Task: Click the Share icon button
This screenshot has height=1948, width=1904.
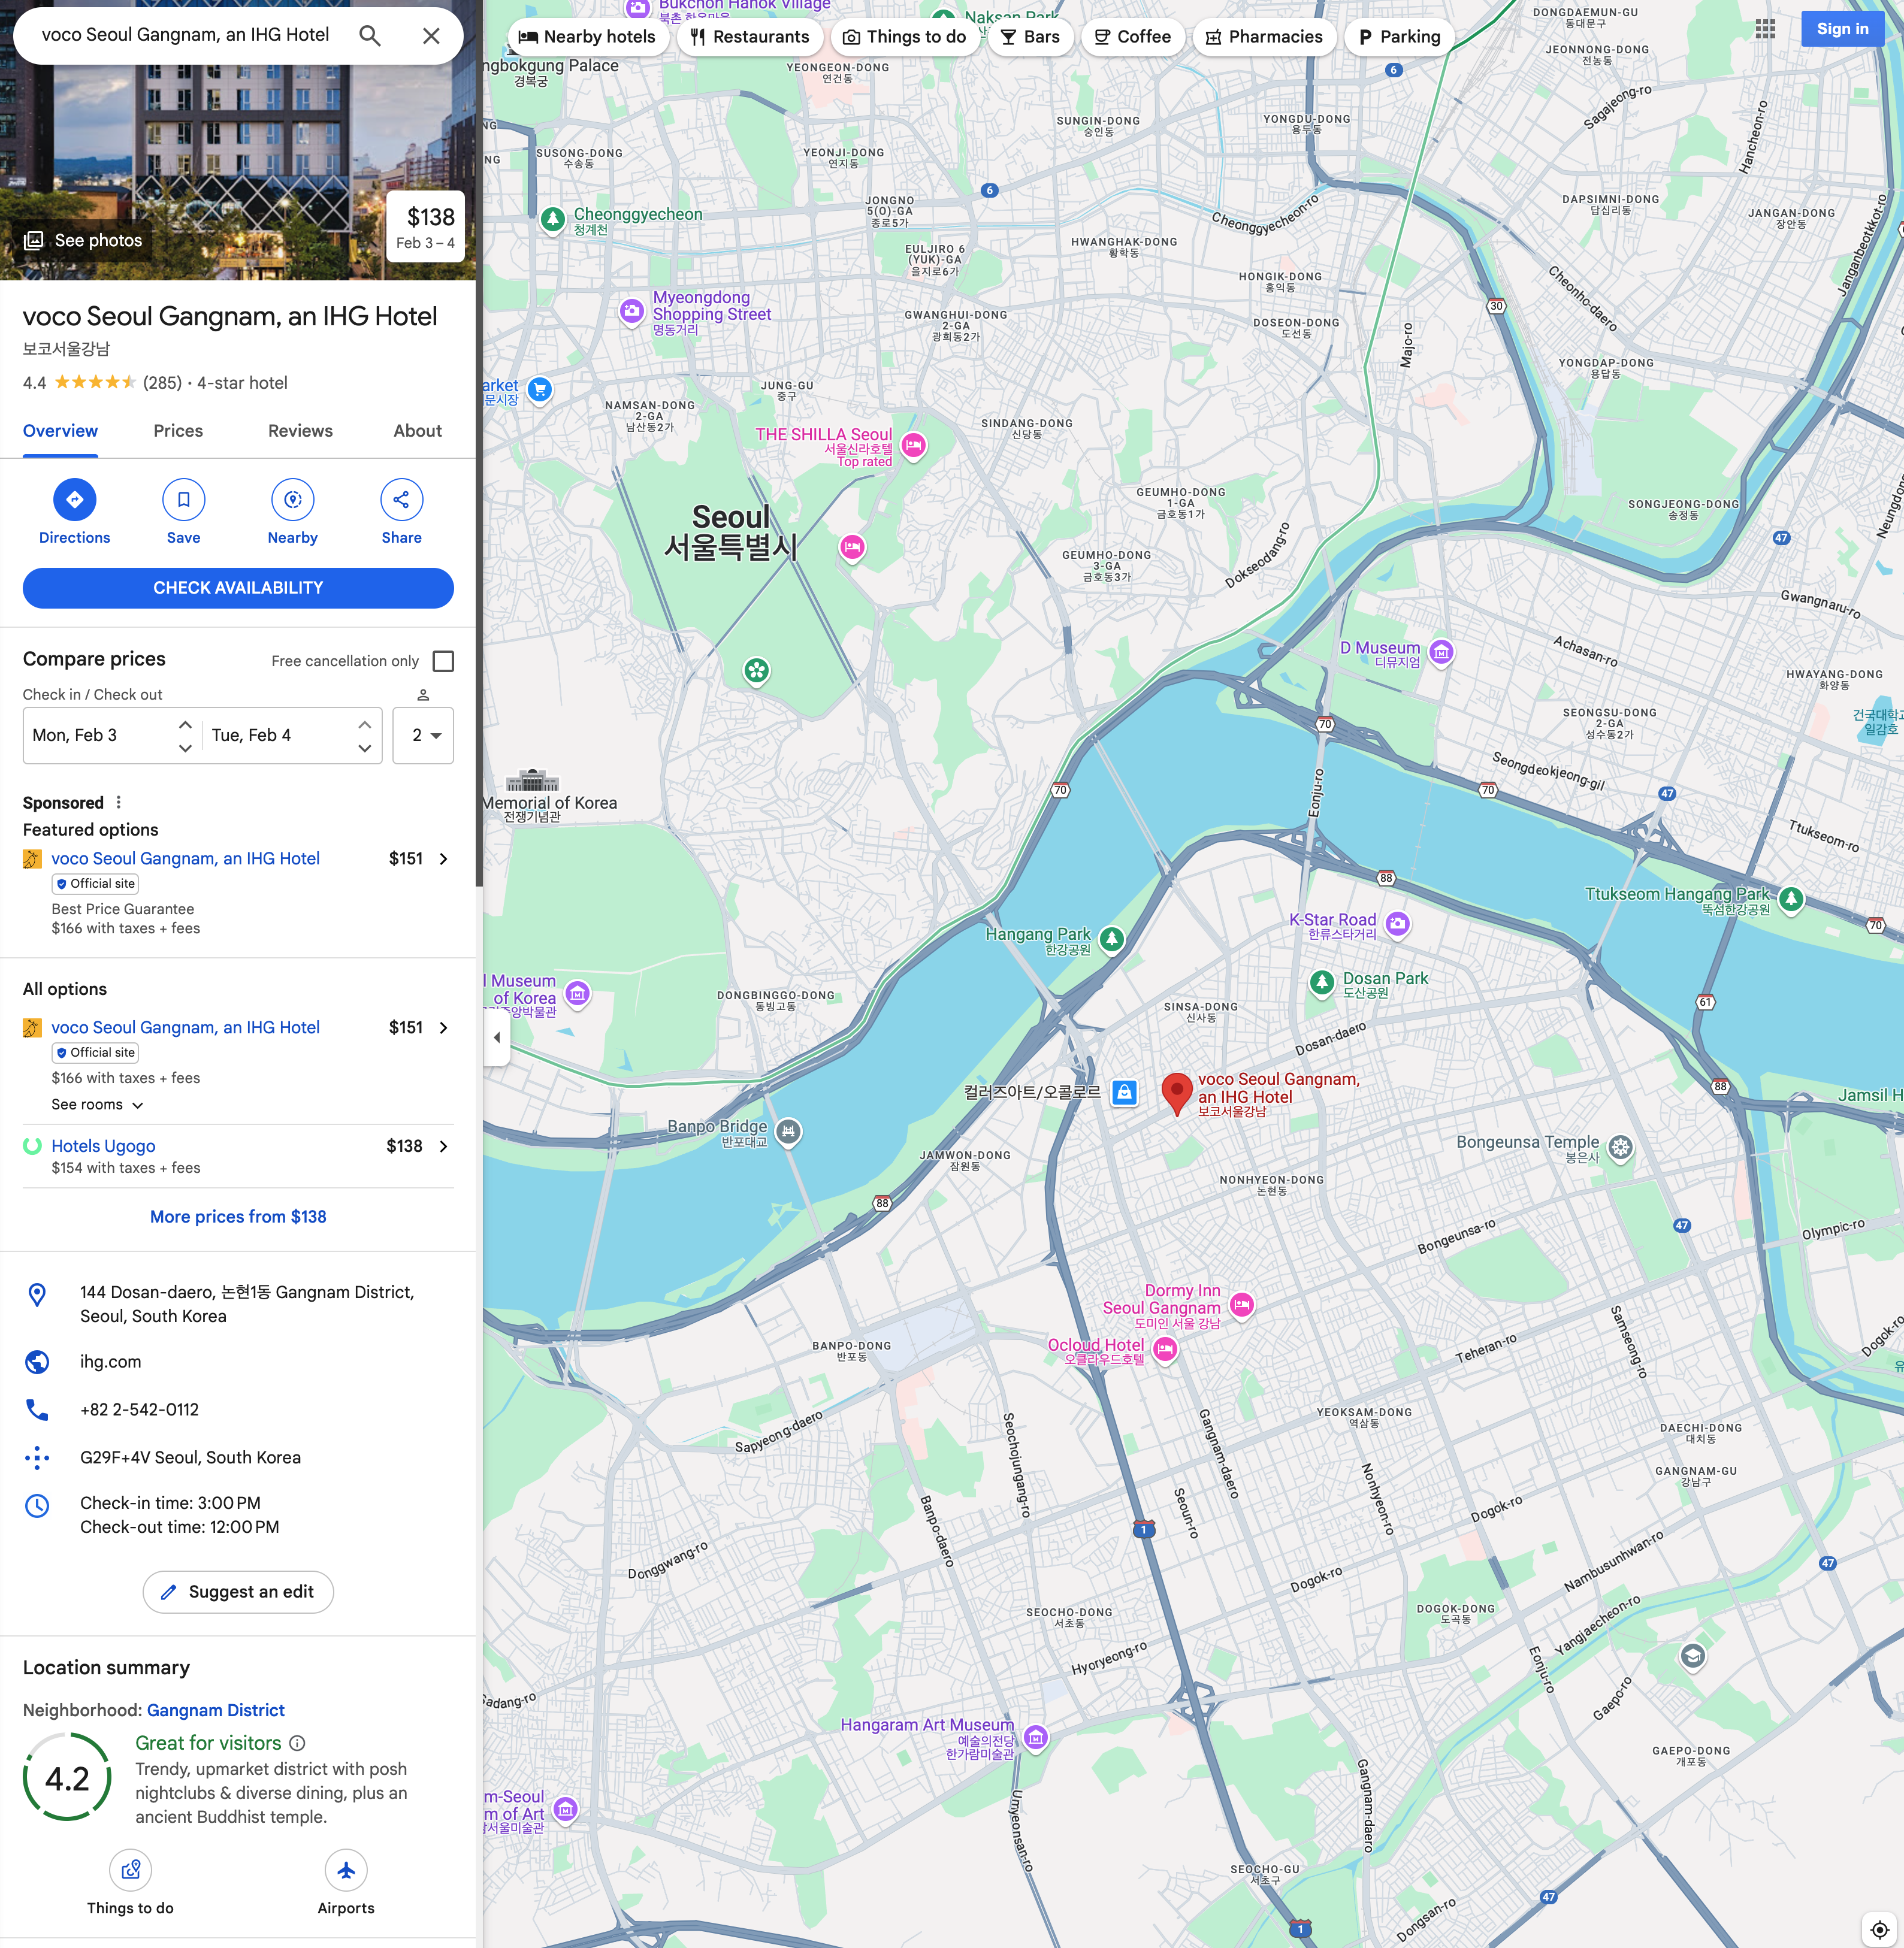Action: pos(401,500)
